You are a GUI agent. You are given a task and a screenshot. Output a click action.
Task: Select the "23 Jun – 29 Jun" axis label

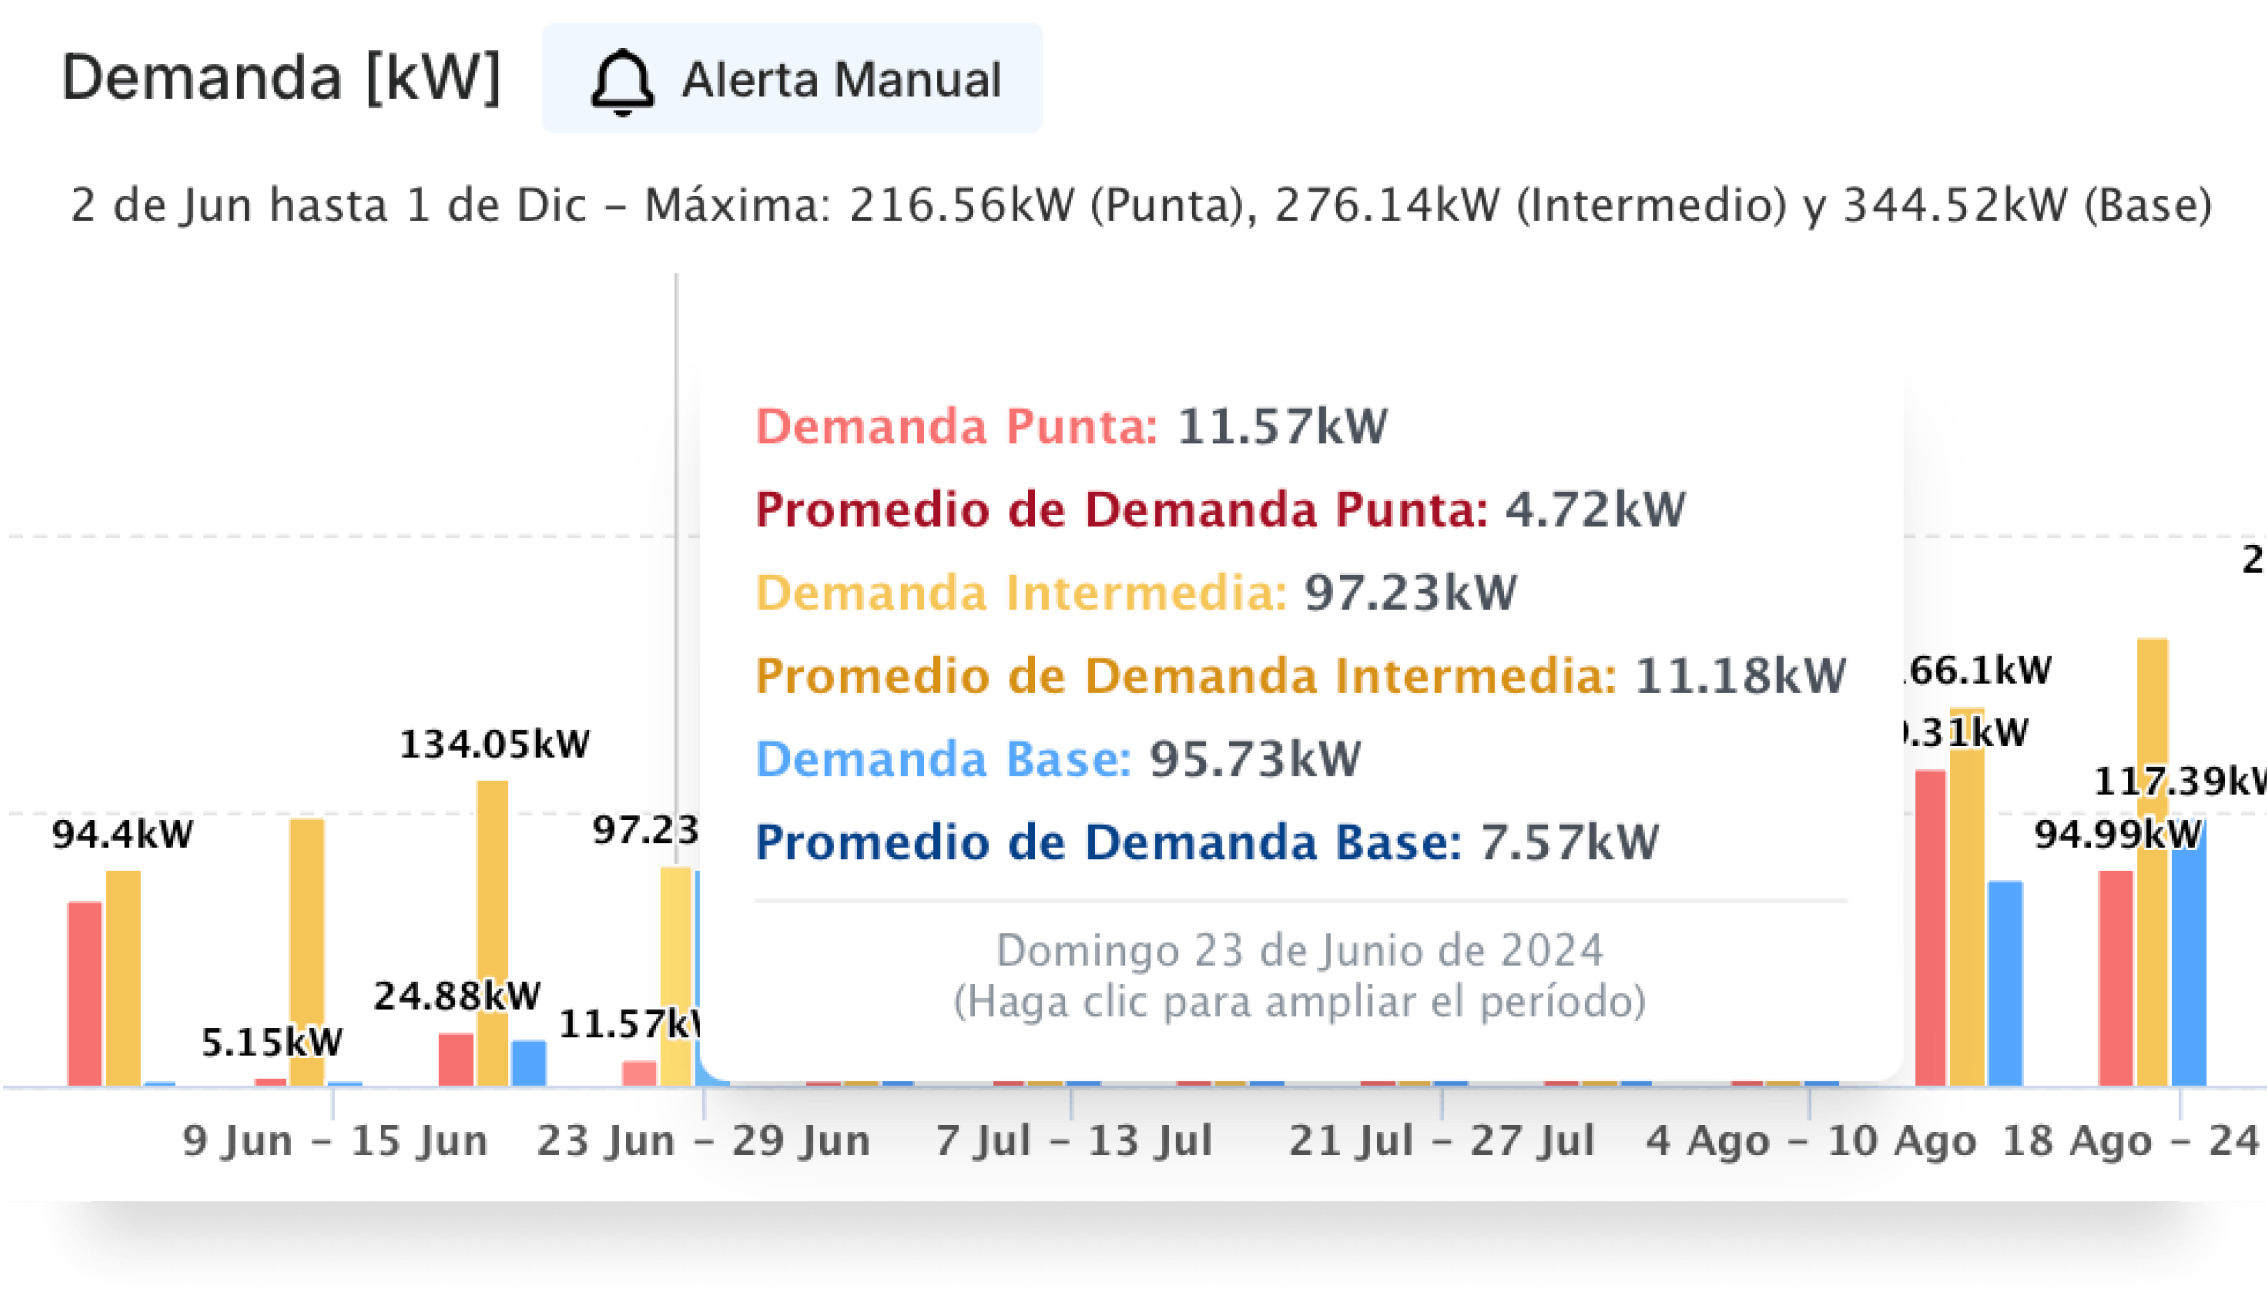point(703,1141)
